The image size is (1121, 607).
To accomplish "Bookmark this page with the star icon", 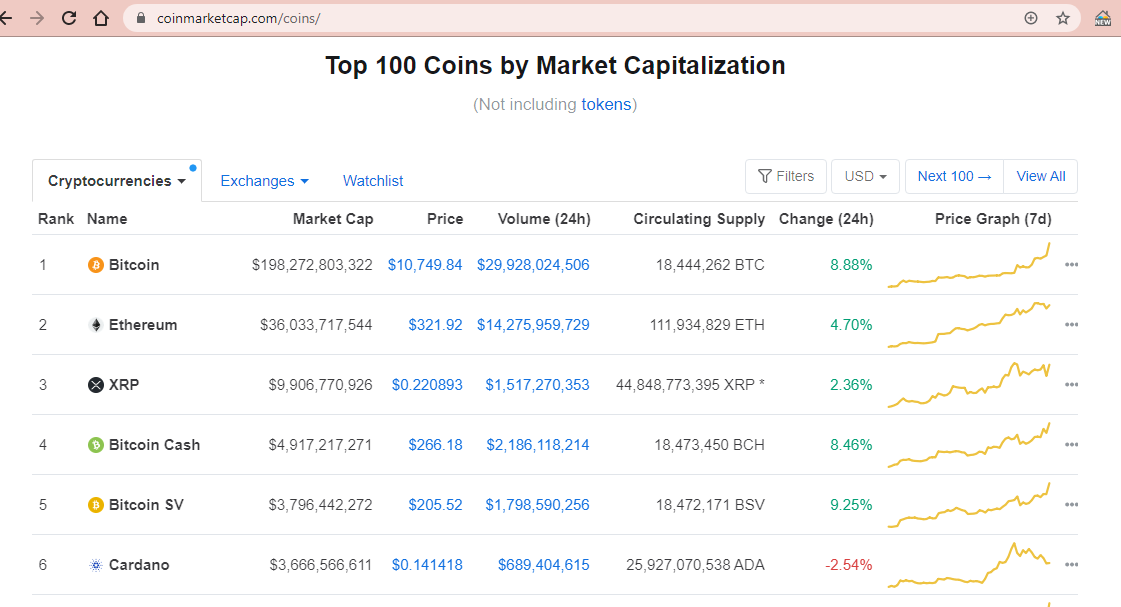I will 1063,18.
